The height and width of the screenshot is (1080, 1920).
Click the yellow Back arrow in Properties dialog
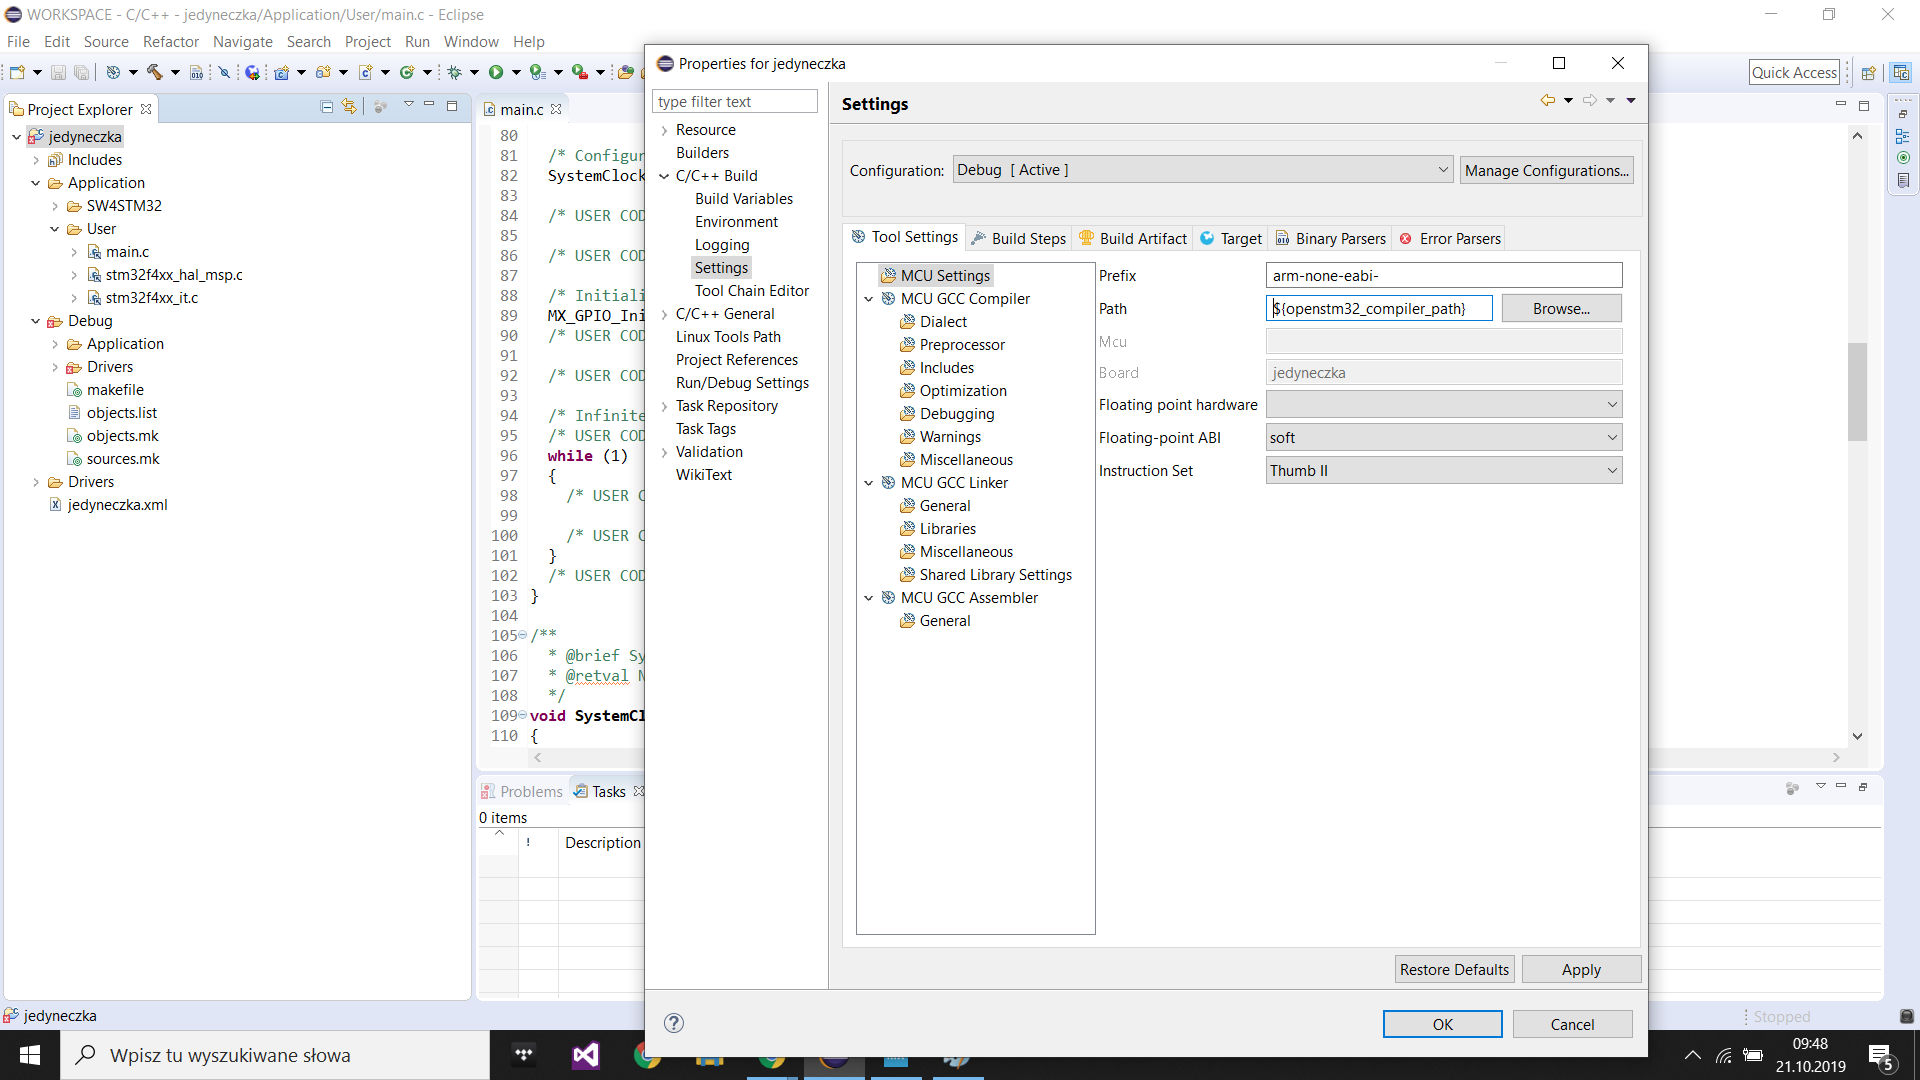pos(1547,100)
